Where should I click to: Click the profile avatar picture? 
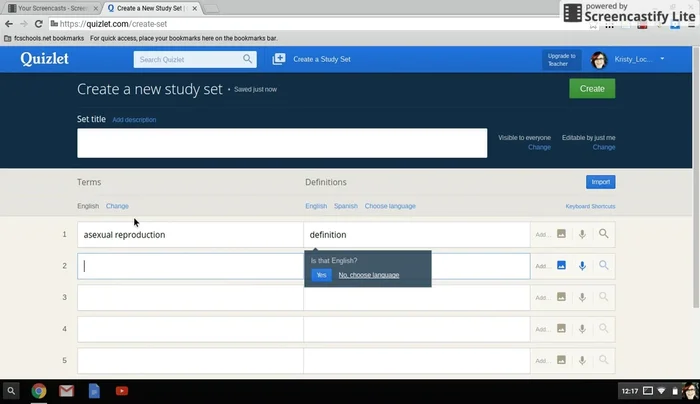pyautogui.click(x=599, y=60)
